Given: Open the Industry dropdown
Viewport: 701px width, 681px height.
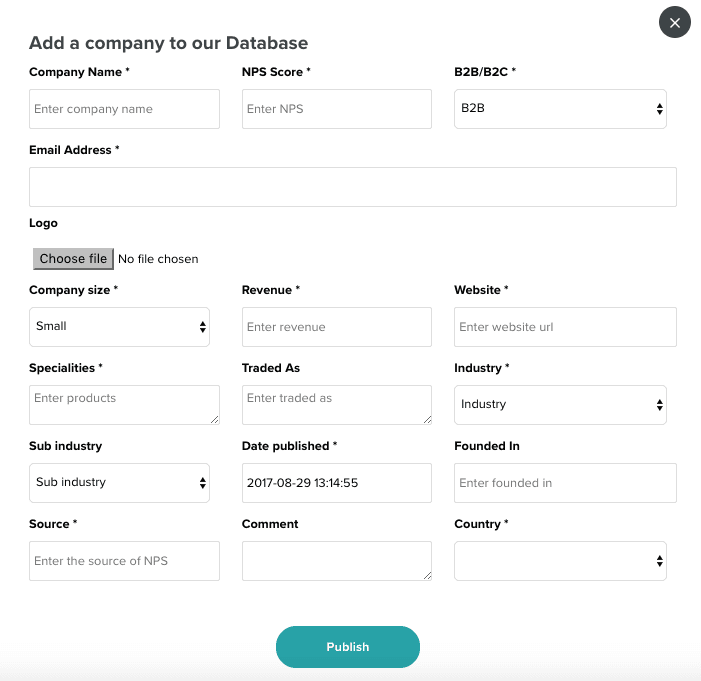Looking at the screenshot, I should pos(560,405).
